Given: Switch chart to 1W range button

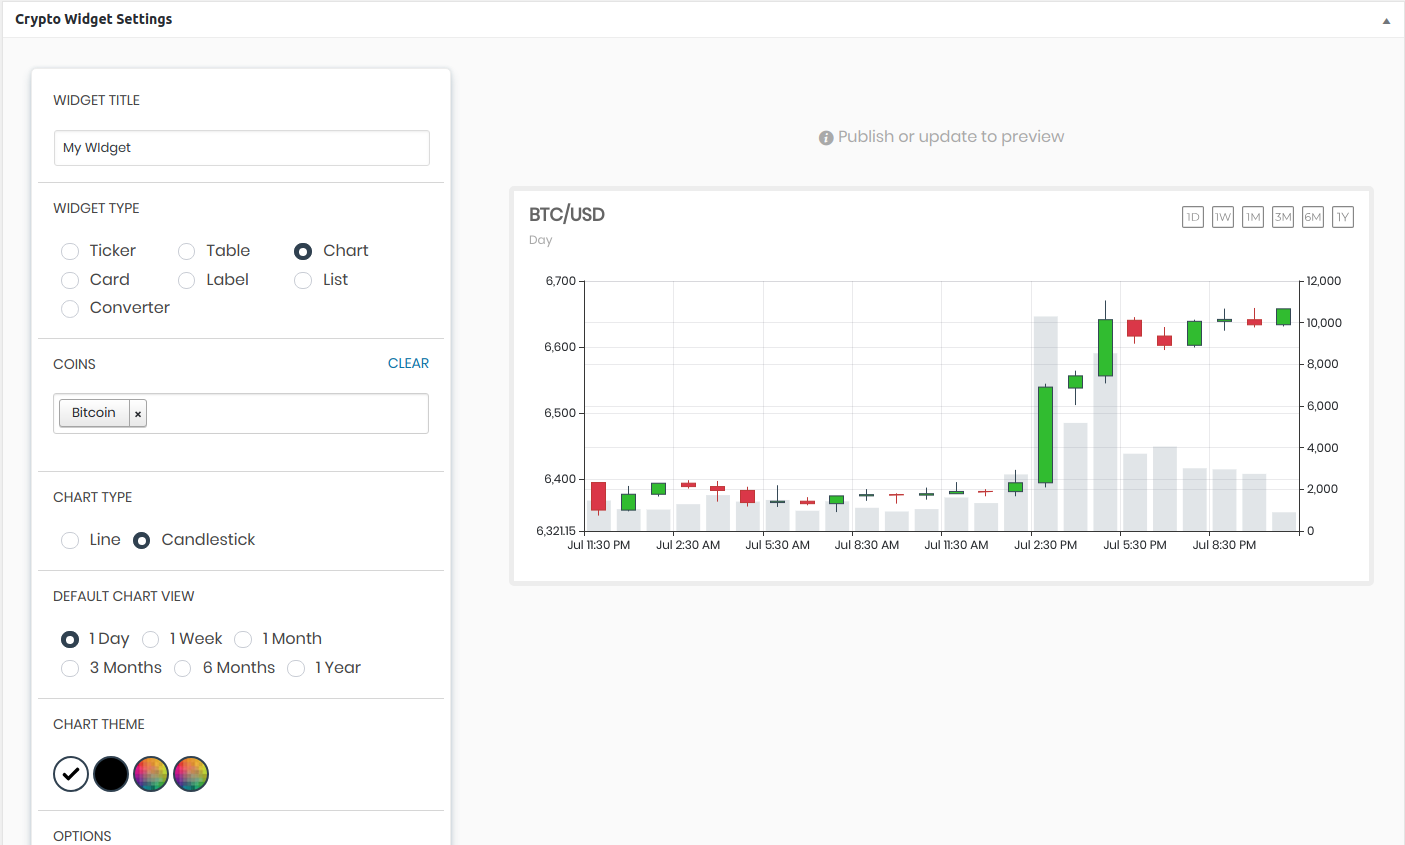Looking at the screenshot, I should pos(1222,217).
